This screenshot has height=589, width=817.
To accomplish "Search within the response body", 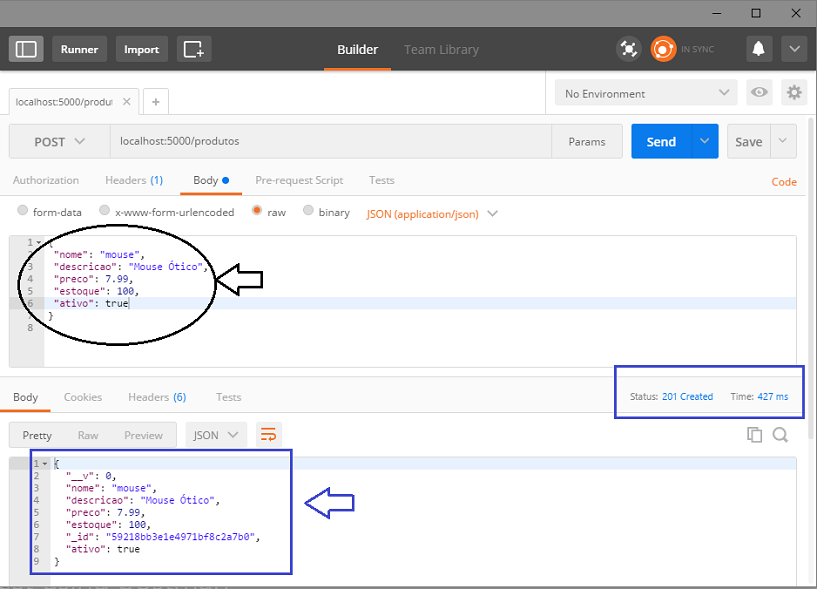I will point(780,435).
